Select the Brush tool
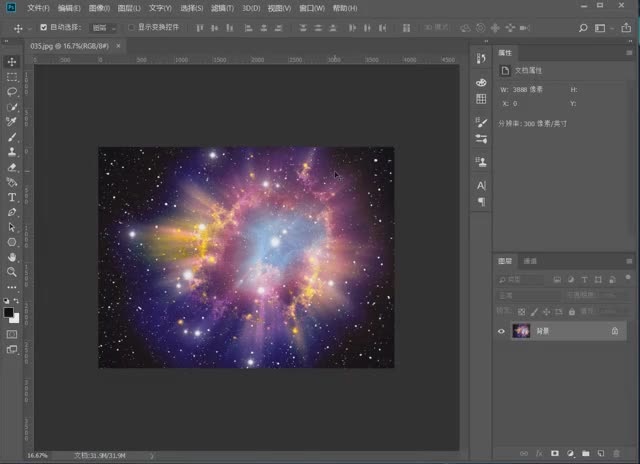Viewport: 640px width, 464px height. click(12, 137)
